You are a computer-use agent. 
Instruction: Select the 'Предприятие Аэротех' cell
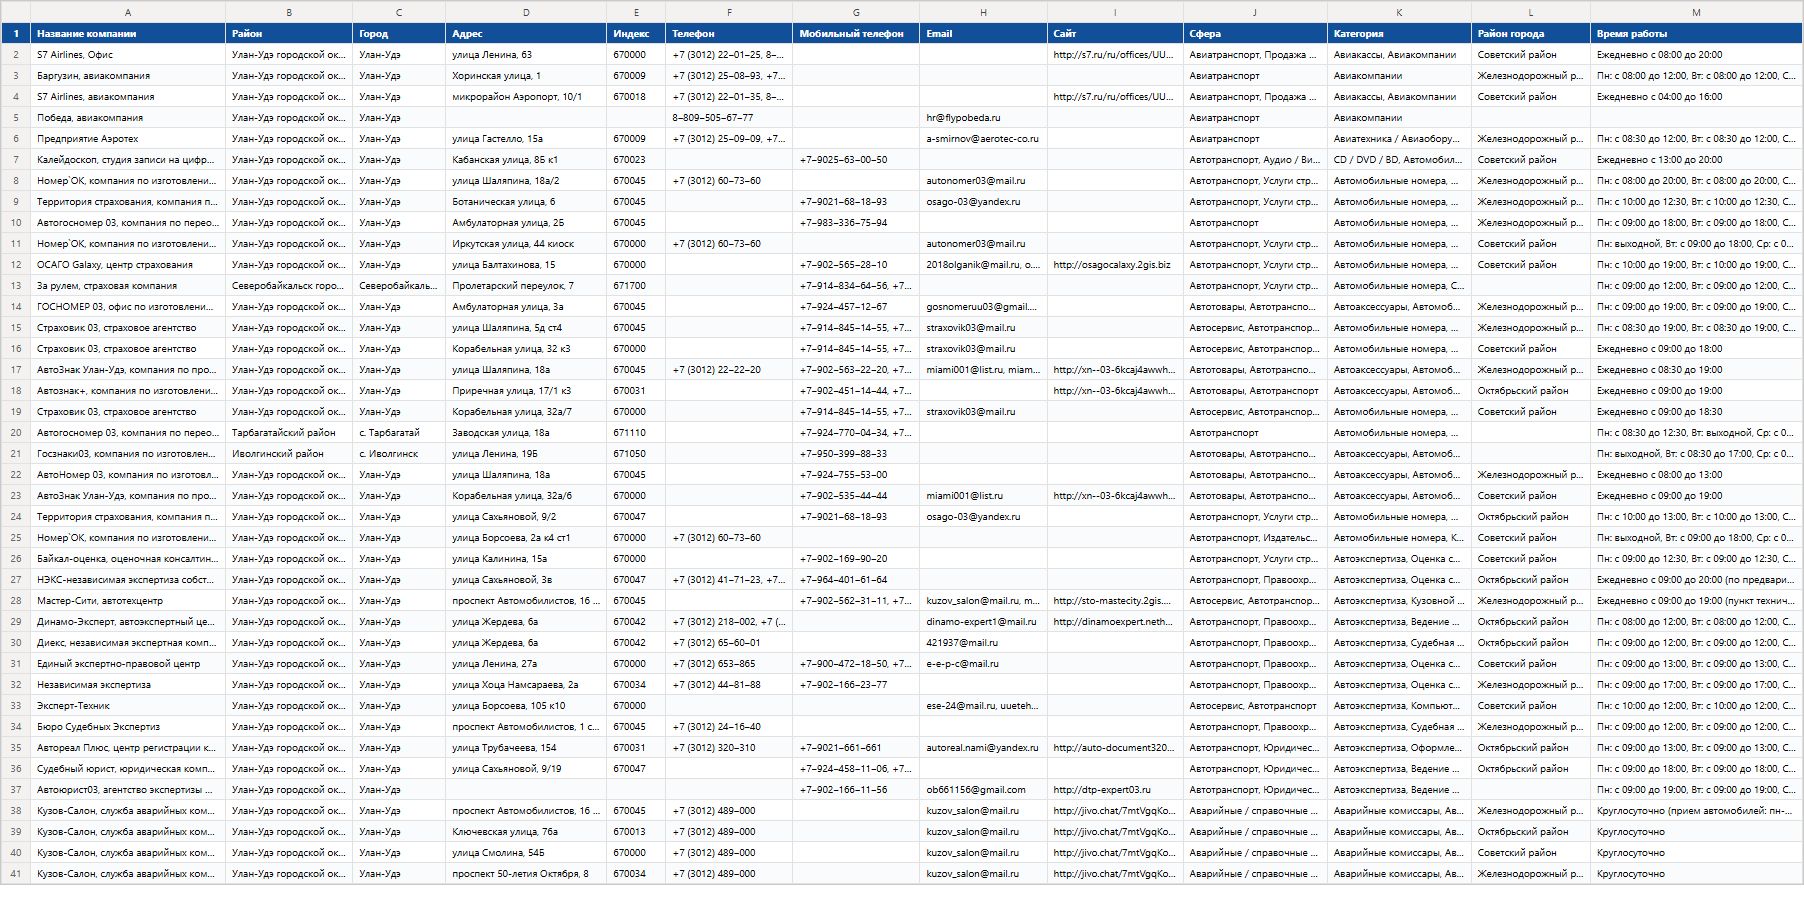128,139
